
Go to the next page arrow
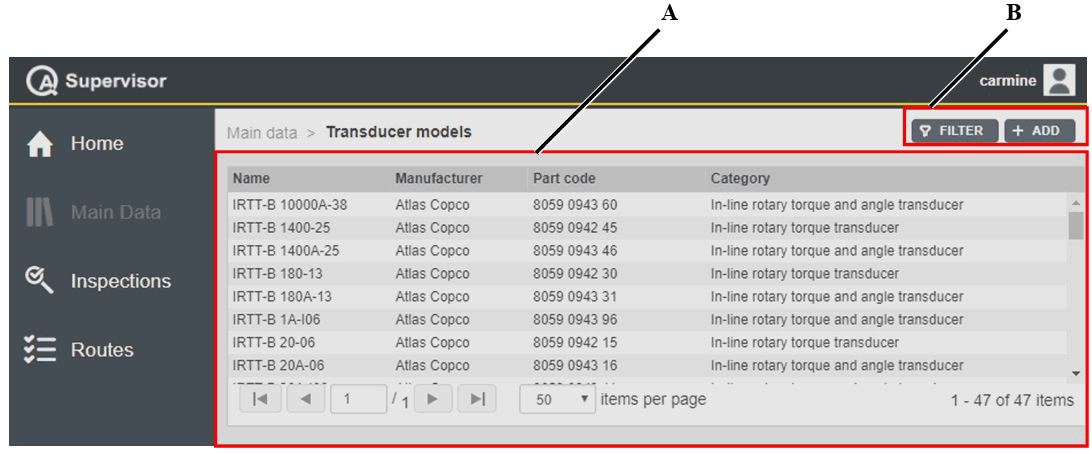pyautogui.click(x=433, y=399)
